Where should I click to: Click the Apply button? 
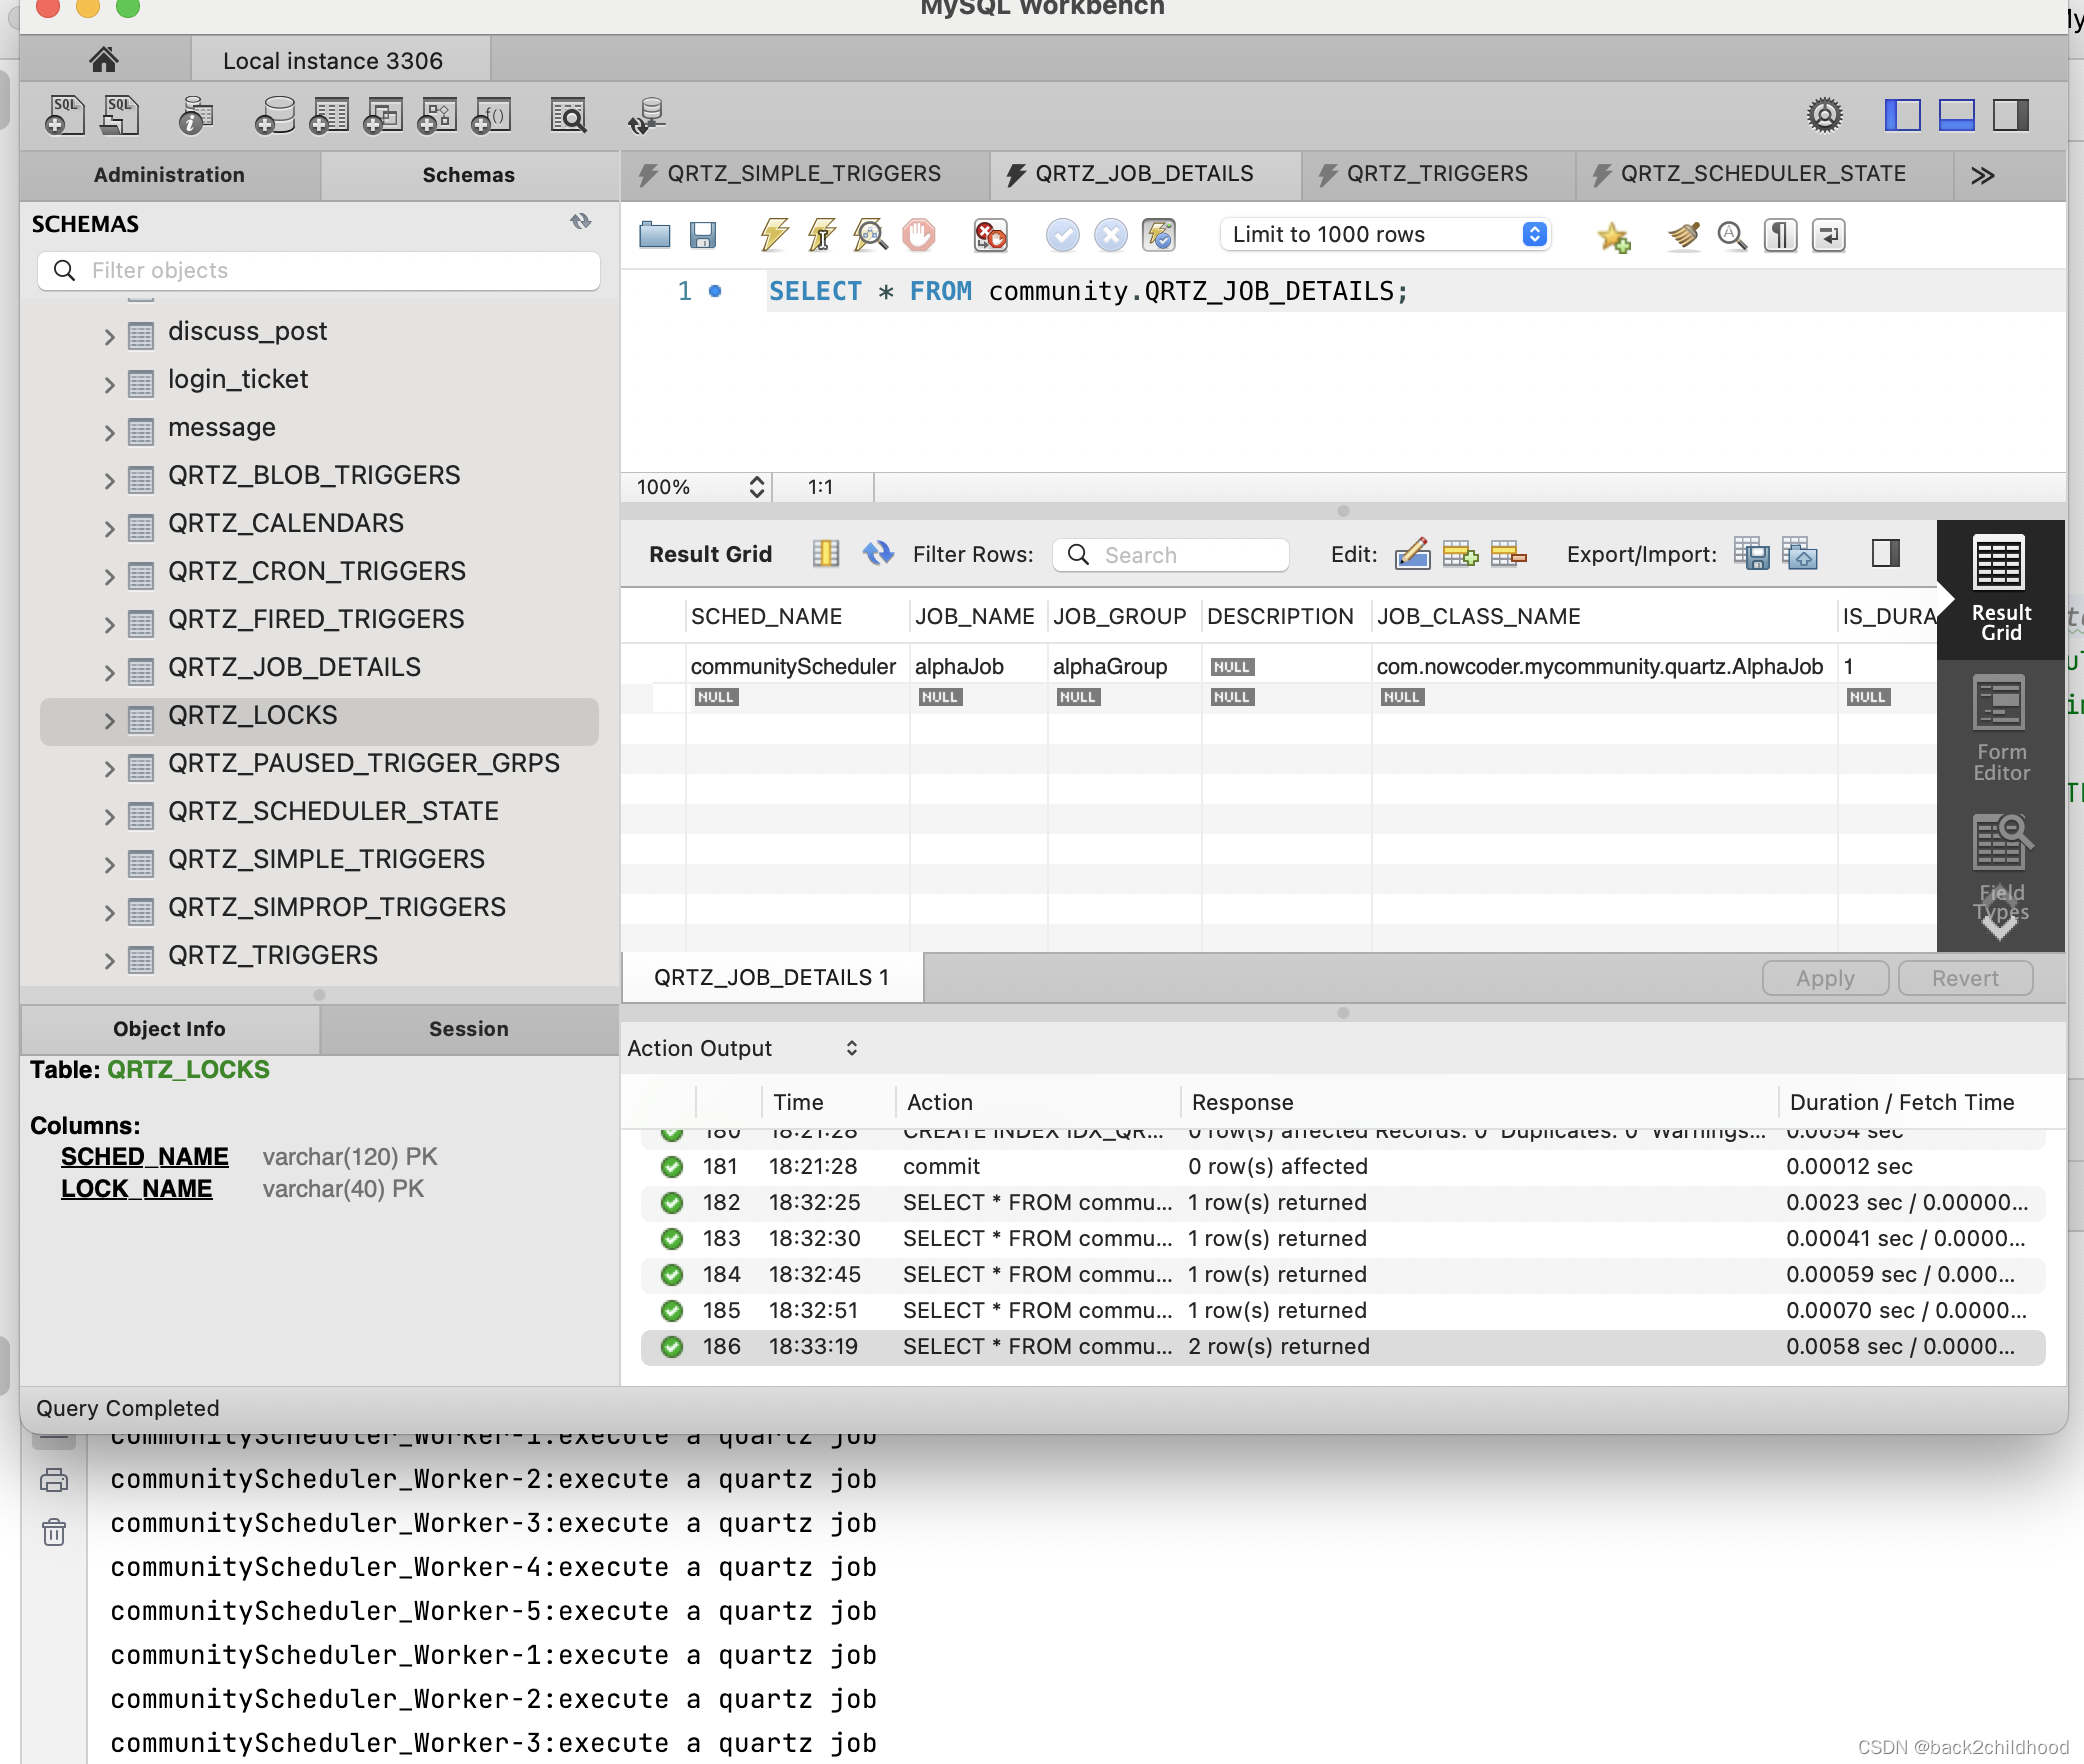1825,978
